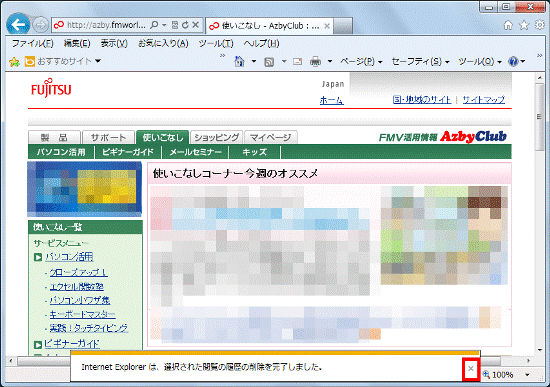Open the セーフティ(S) dropdown menu
This screenshot has height=387, width=550.
point(420,62)
